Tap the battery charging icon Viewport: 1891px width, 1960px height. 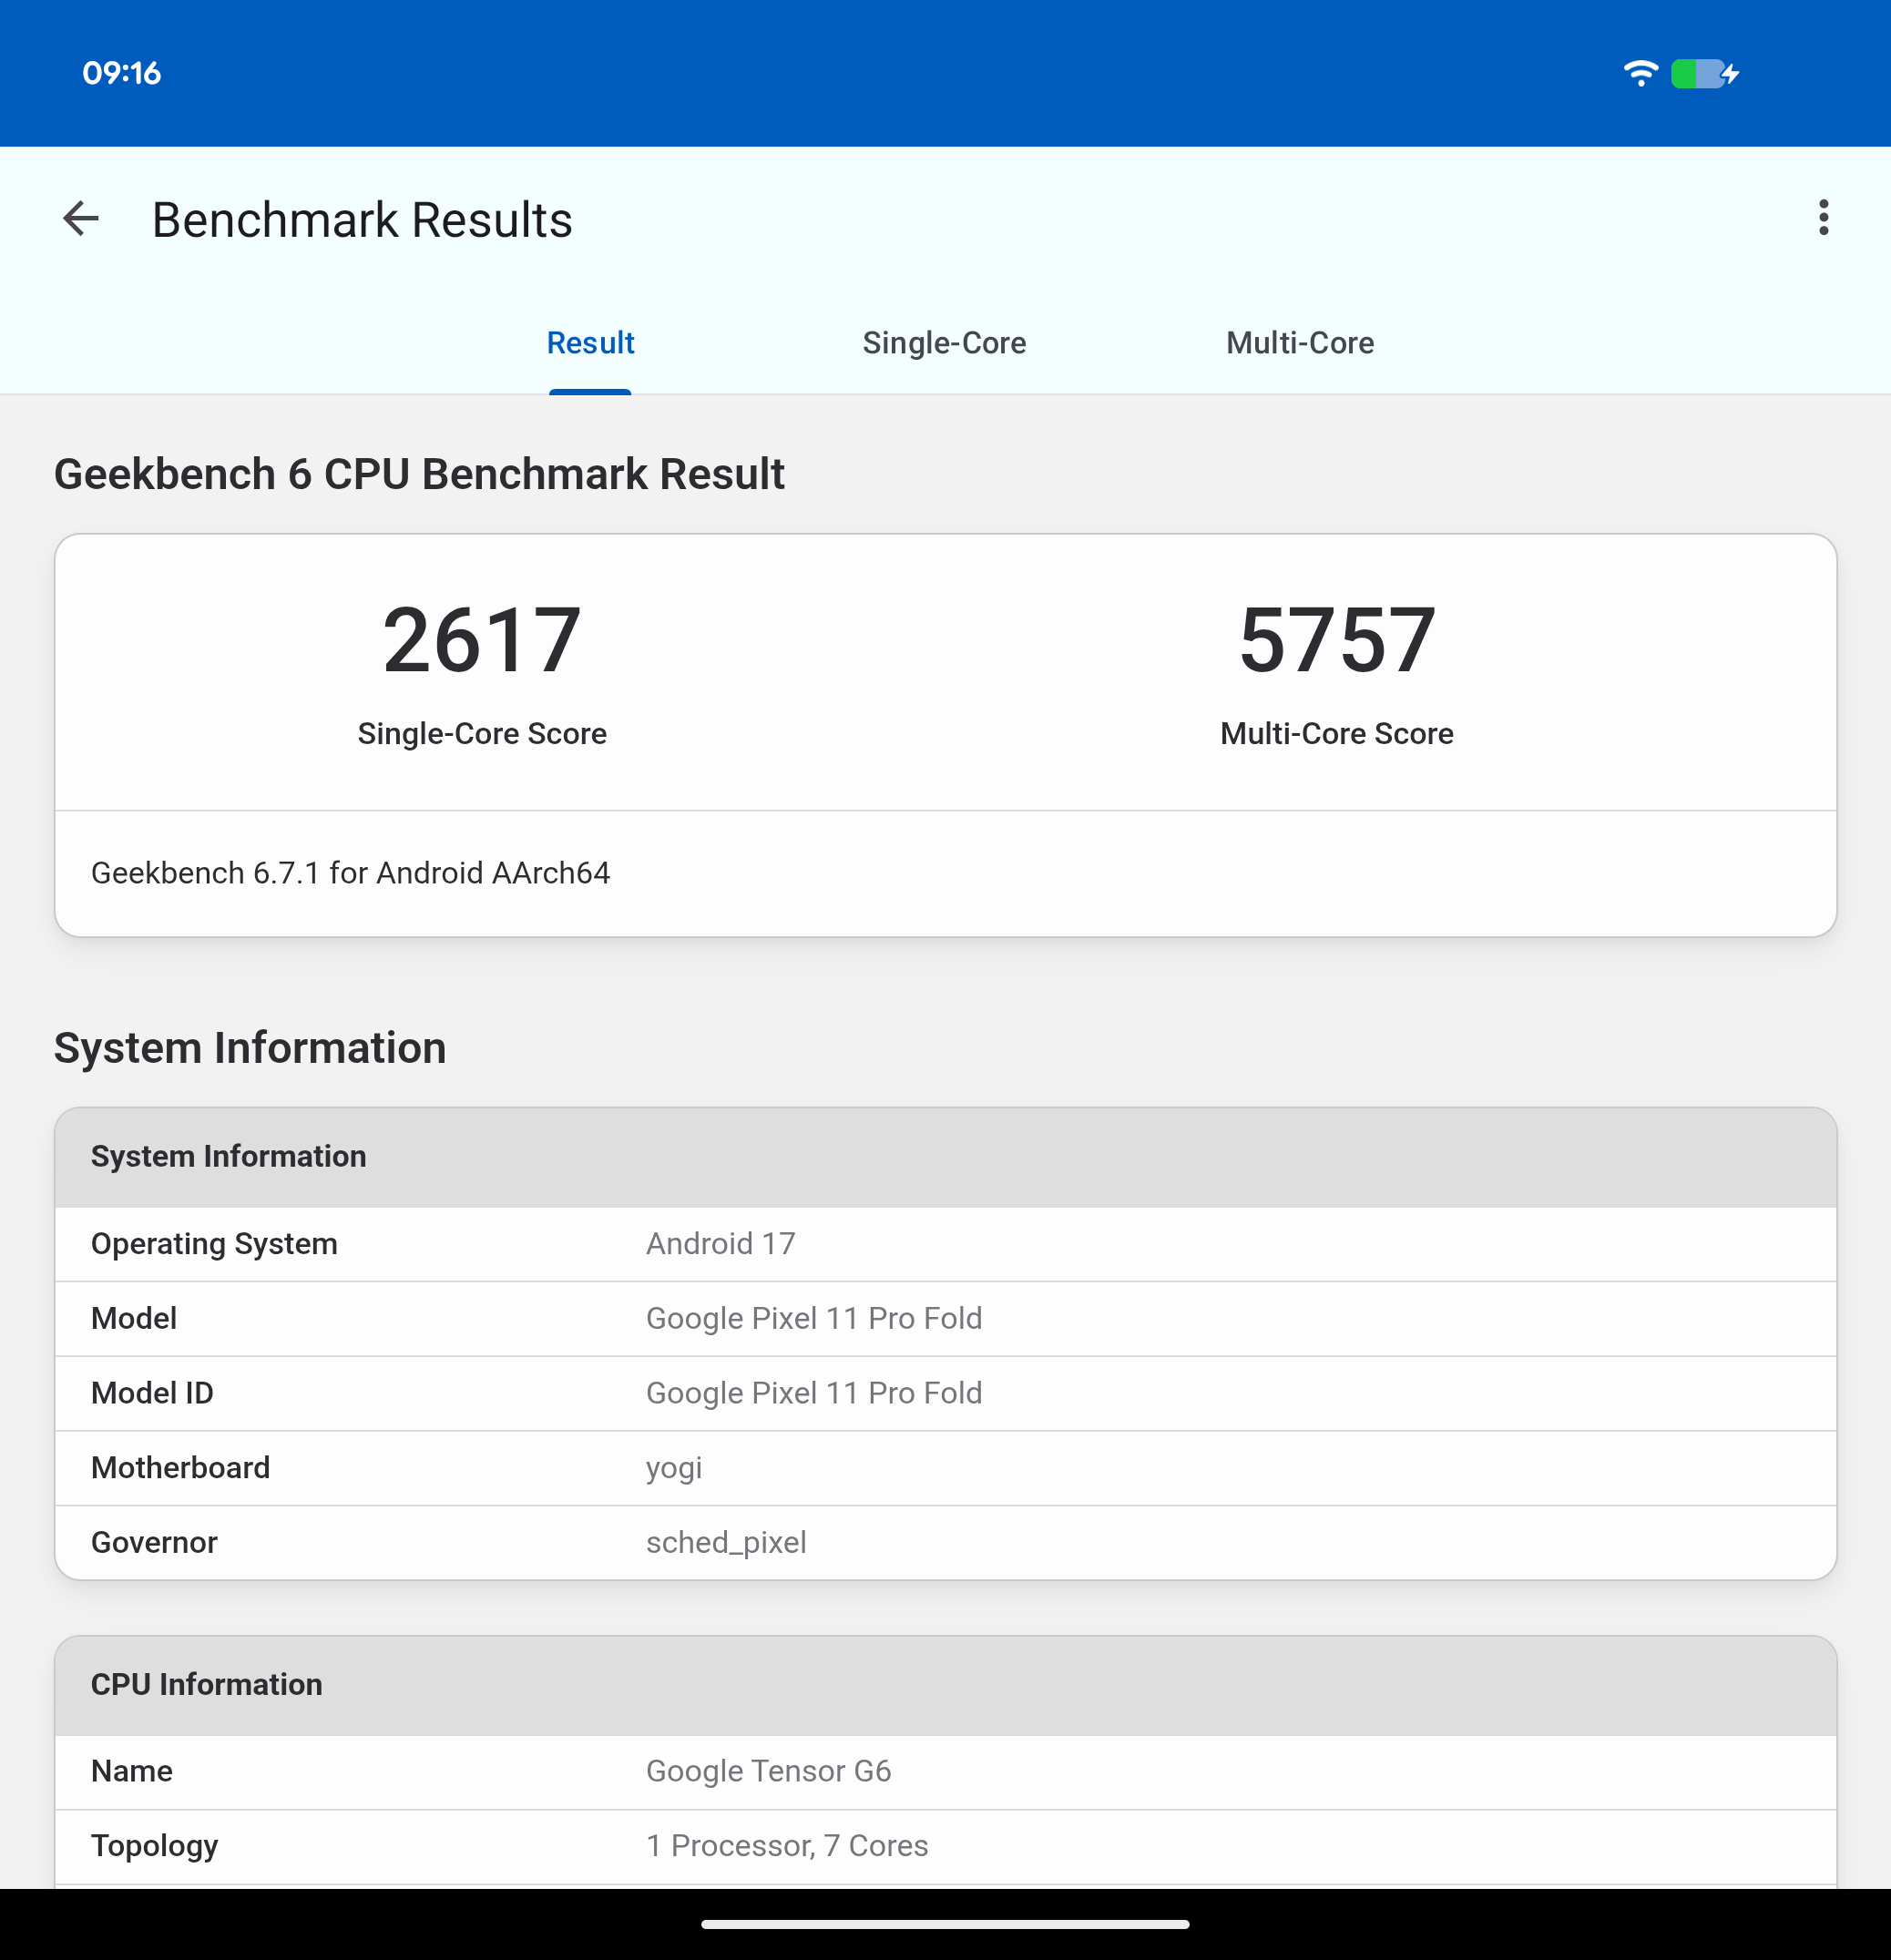1705,74
